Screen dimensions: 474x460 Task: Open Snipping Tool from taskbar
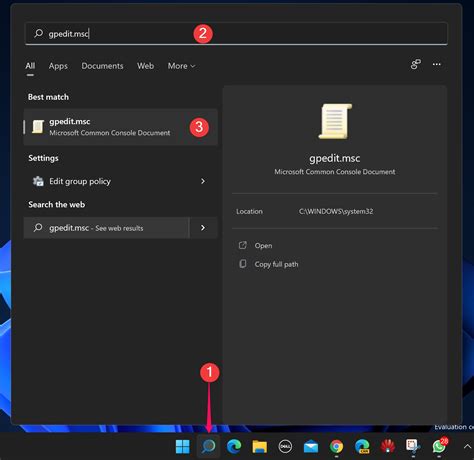(x=413, y=446)
